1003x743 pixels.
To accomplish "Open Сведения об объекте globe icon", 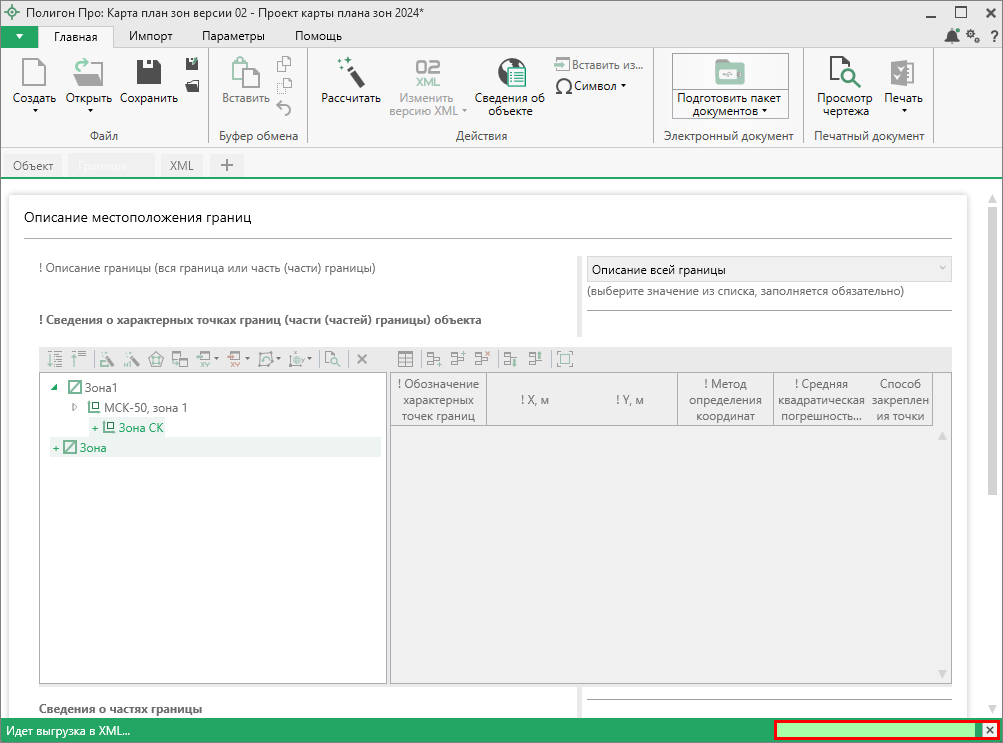I will 510,73.
